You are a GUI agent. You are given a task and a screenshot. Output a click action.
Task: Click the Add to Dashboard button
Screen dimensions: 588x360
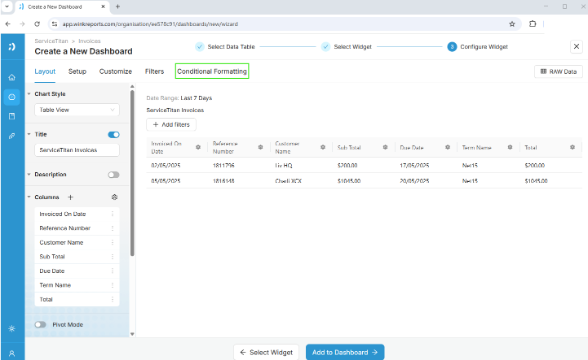[345, 352]
